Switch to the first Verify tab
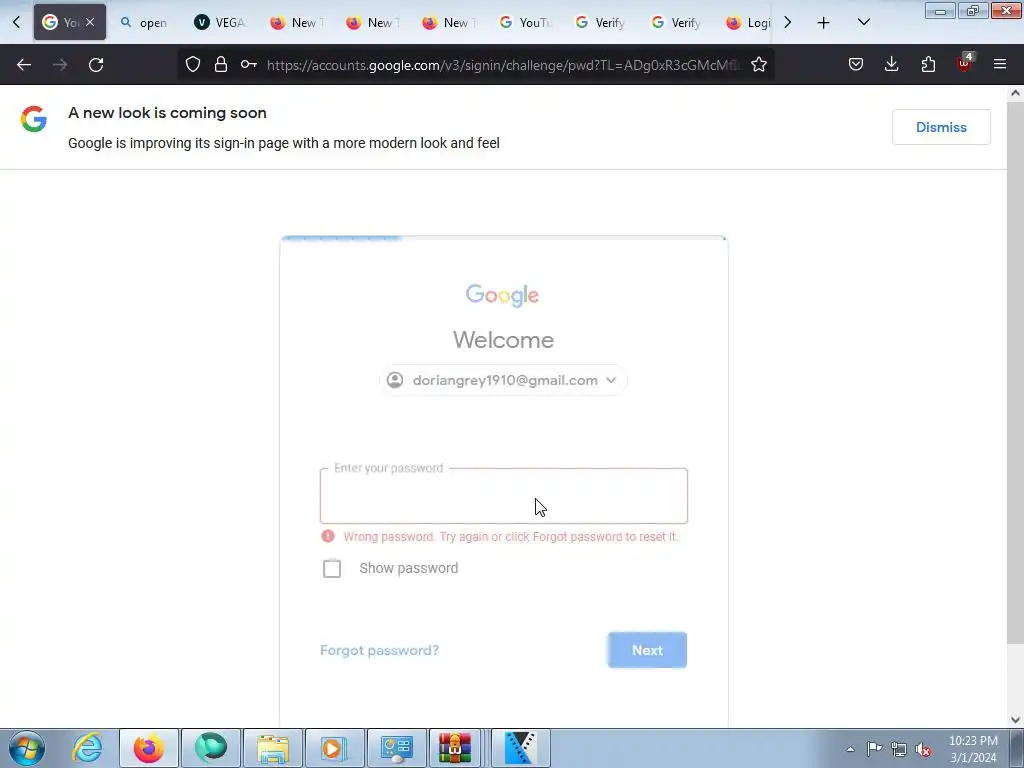The height and width of the screenshot is (768, 1024). (x=601, y=23)
